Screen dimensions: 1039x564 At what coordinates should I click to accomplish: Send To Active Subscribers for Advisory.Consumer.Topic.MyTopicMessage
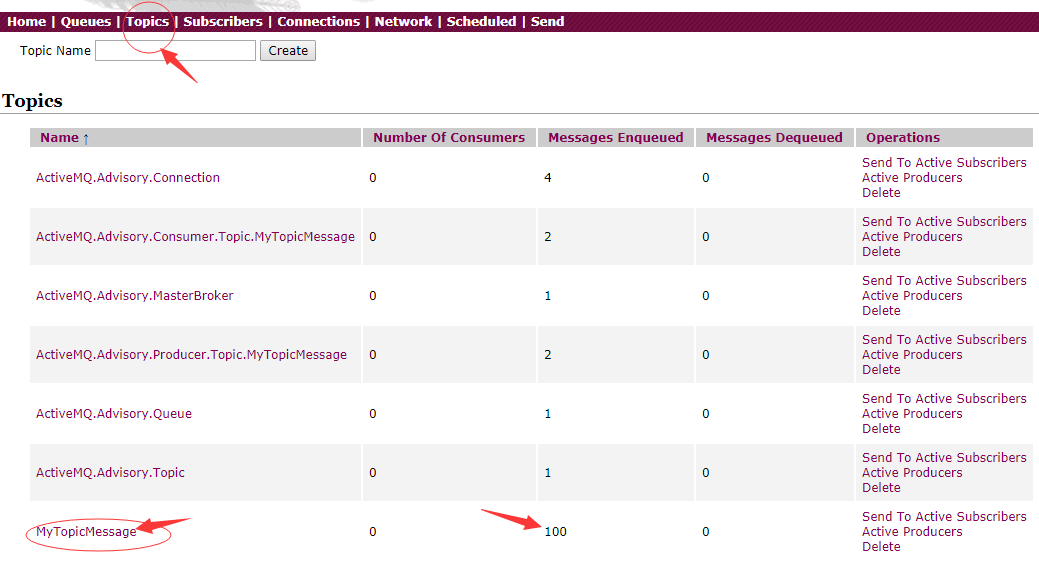[944, 221]
